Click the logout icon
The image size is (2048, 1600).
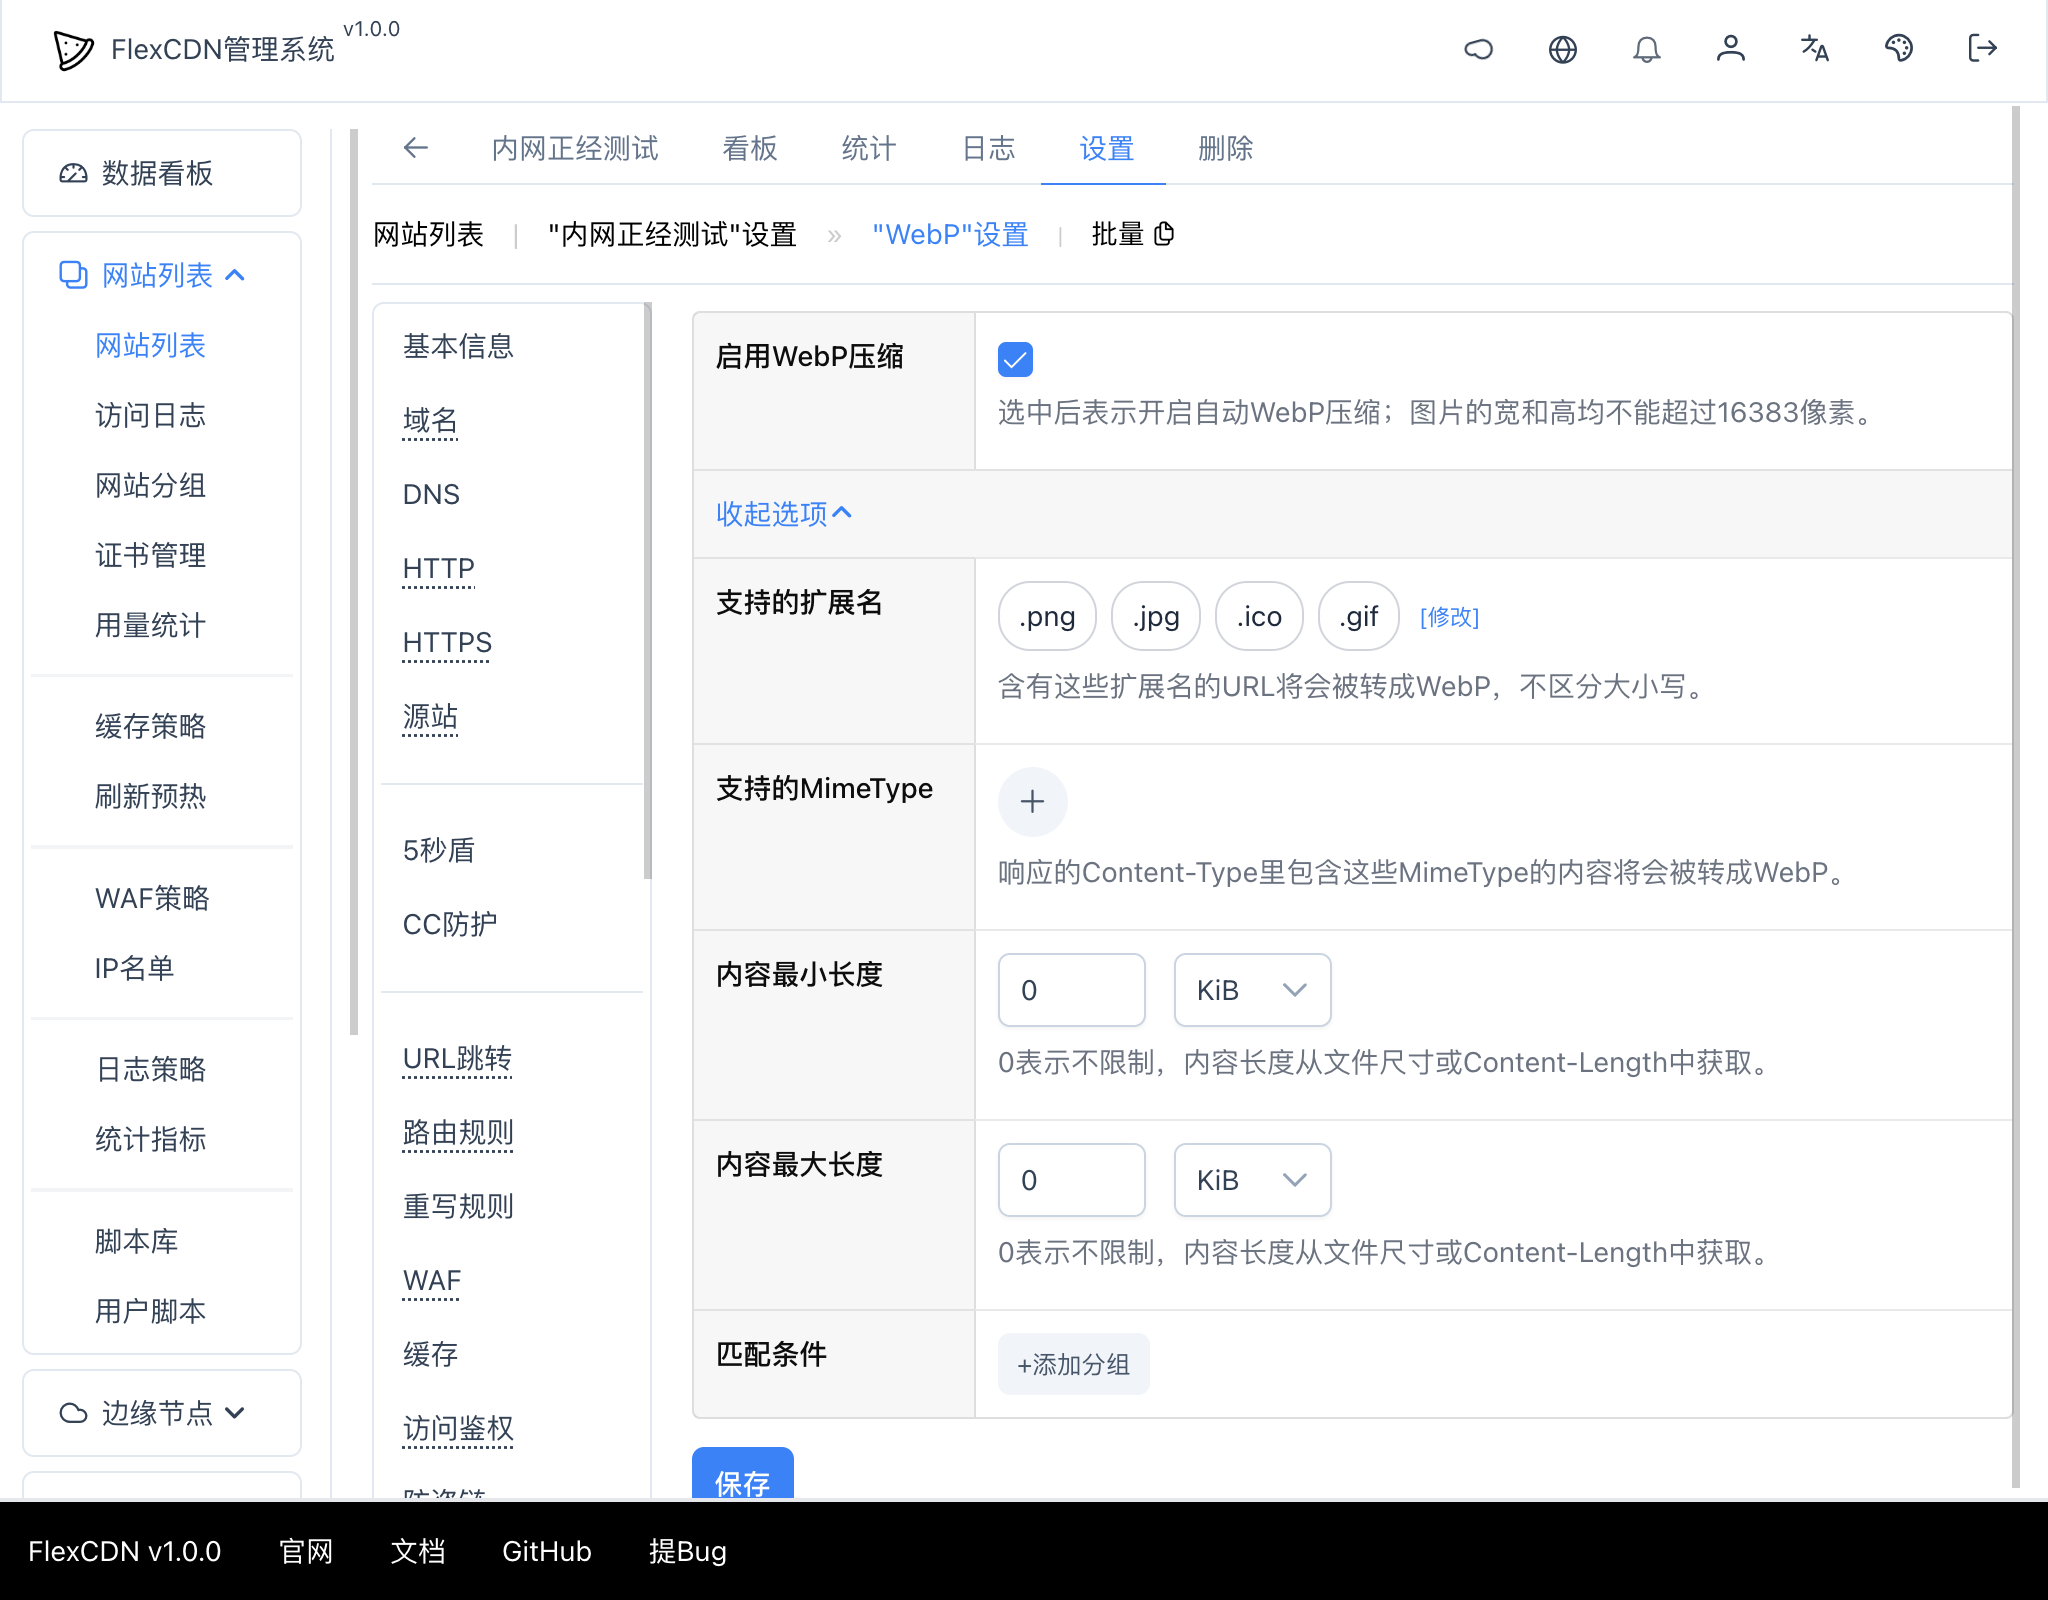click(1982, 49)
